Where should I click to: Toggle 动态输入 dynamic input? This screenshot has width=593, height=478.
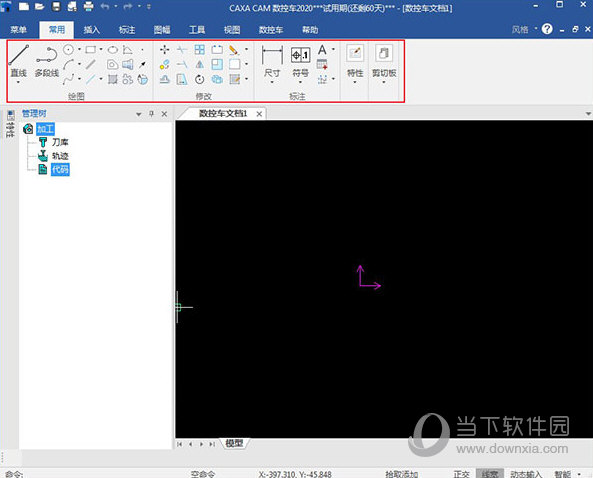(526, 474)
